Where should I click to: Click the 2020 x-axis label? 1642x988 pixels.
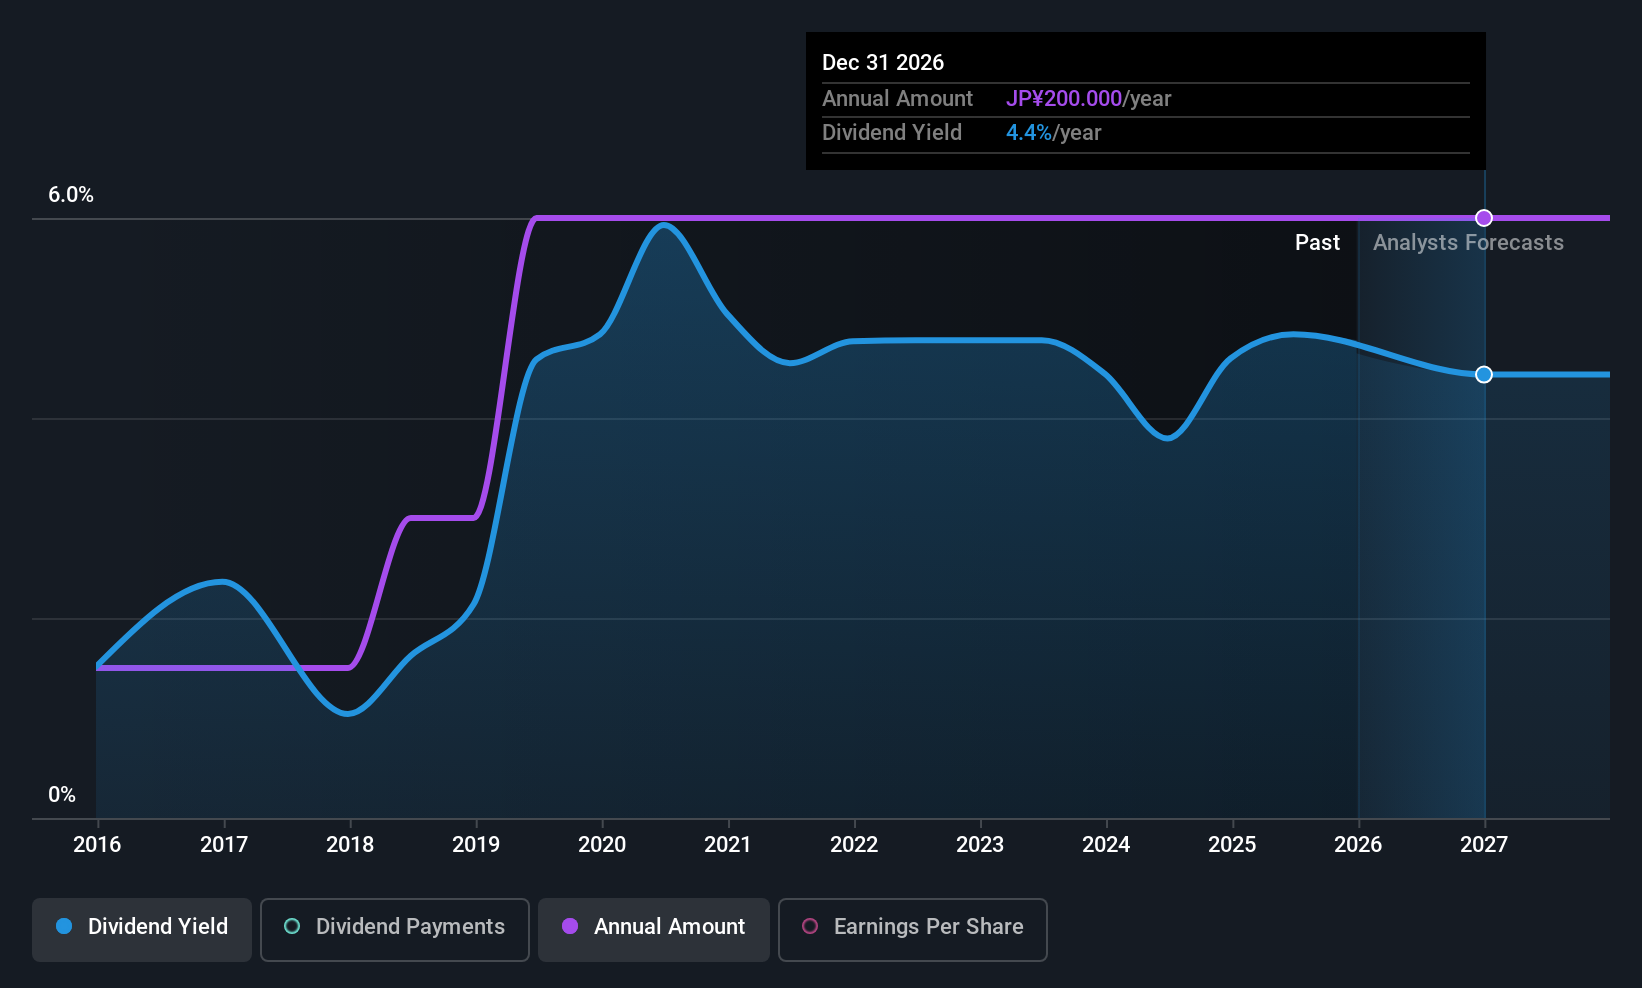click(602, 845)
